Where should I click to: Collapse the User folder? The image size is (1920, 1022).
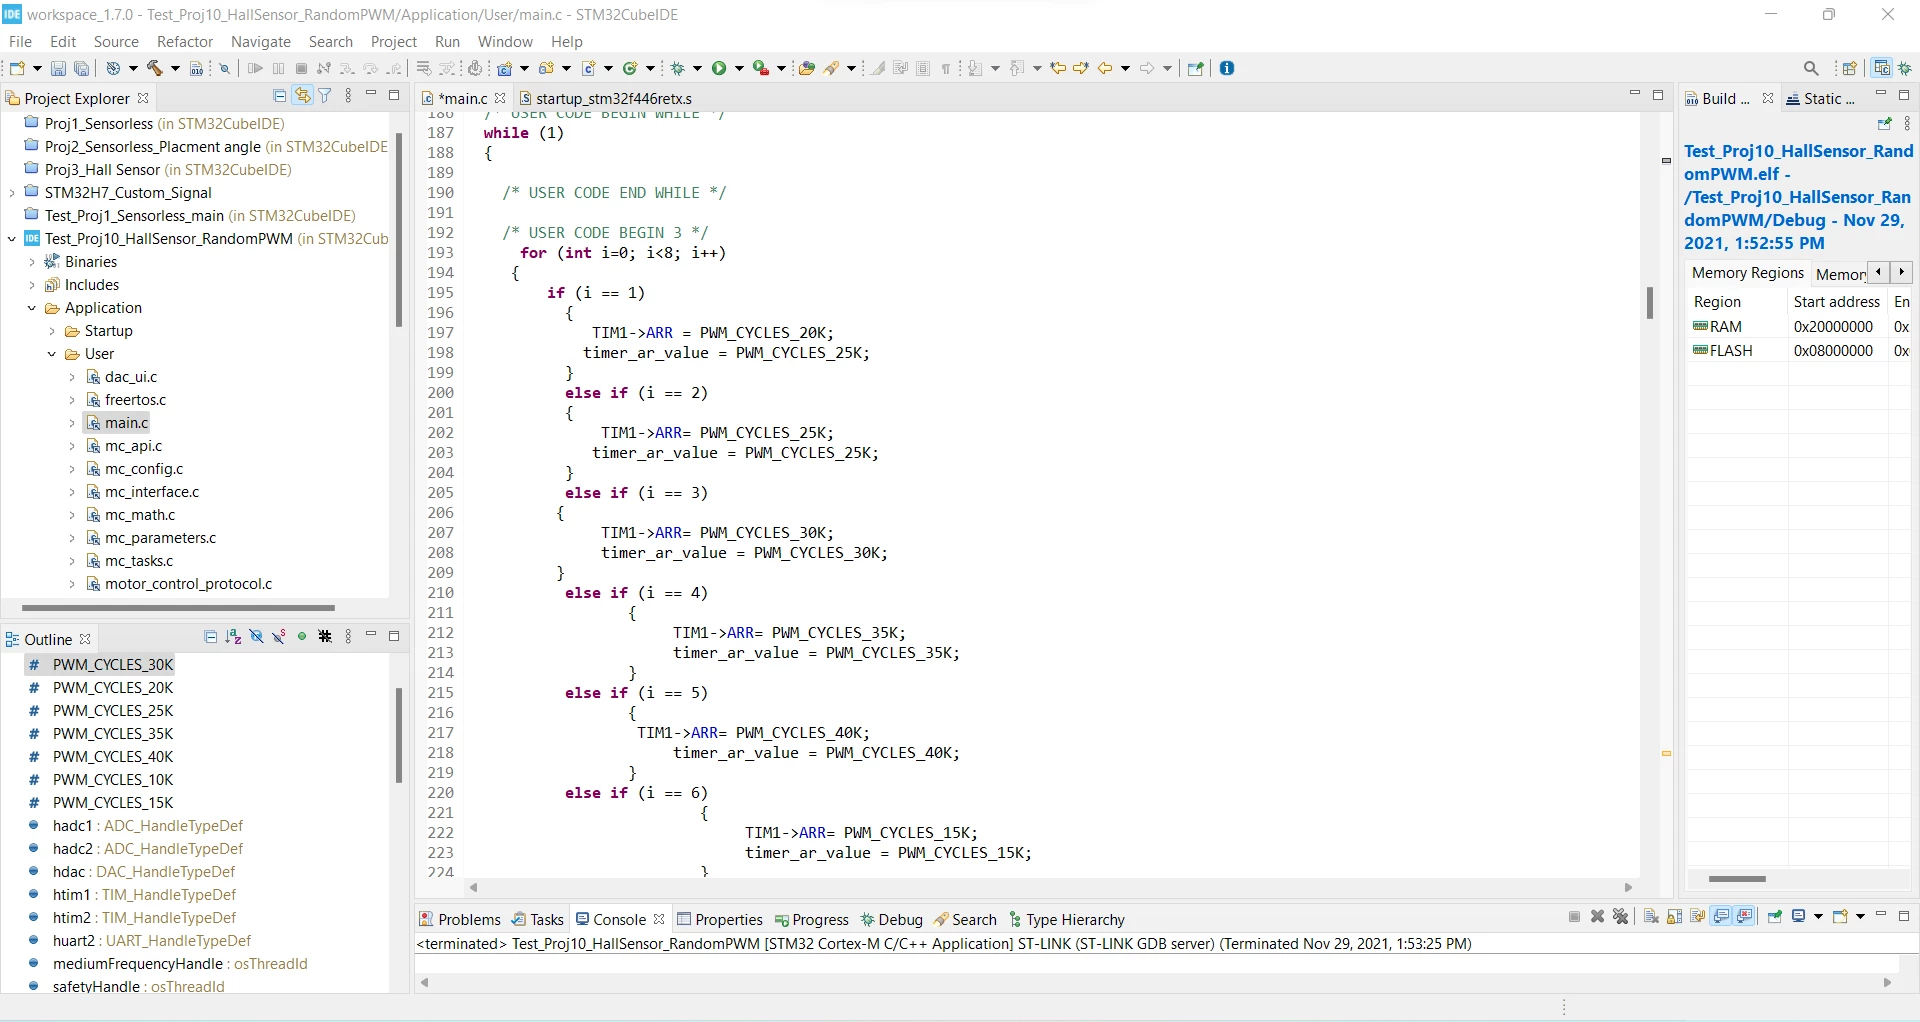(52, 354)
